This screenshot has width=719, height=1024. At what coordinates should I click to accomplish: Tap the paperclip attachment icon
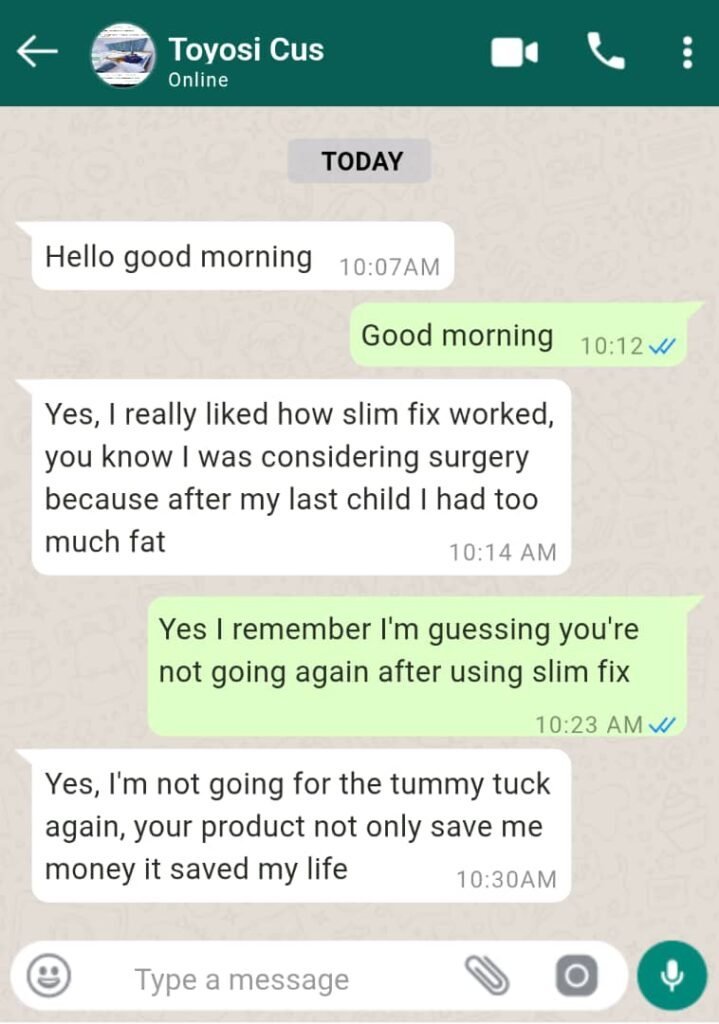pyautogui.click(x=487, y=976)
